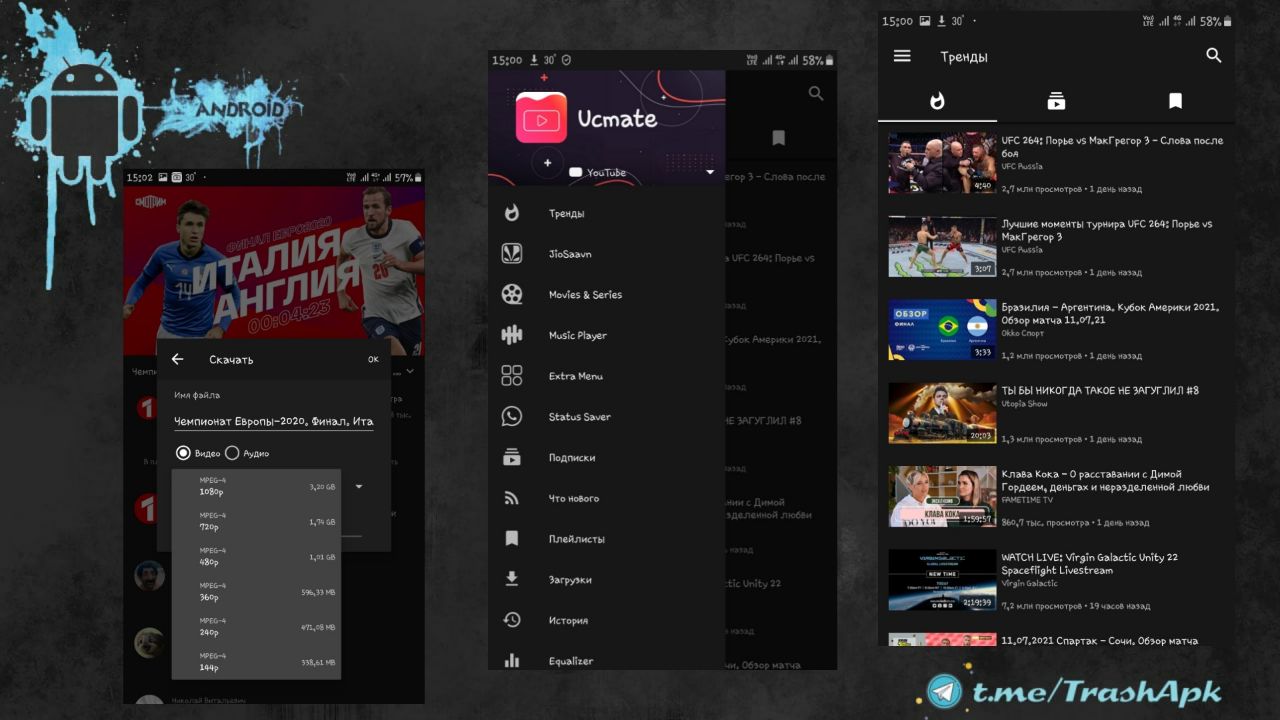Pick the MPEG-4 480p quality option
This screenshot has width=1280, height=720.
pos(256,557)
